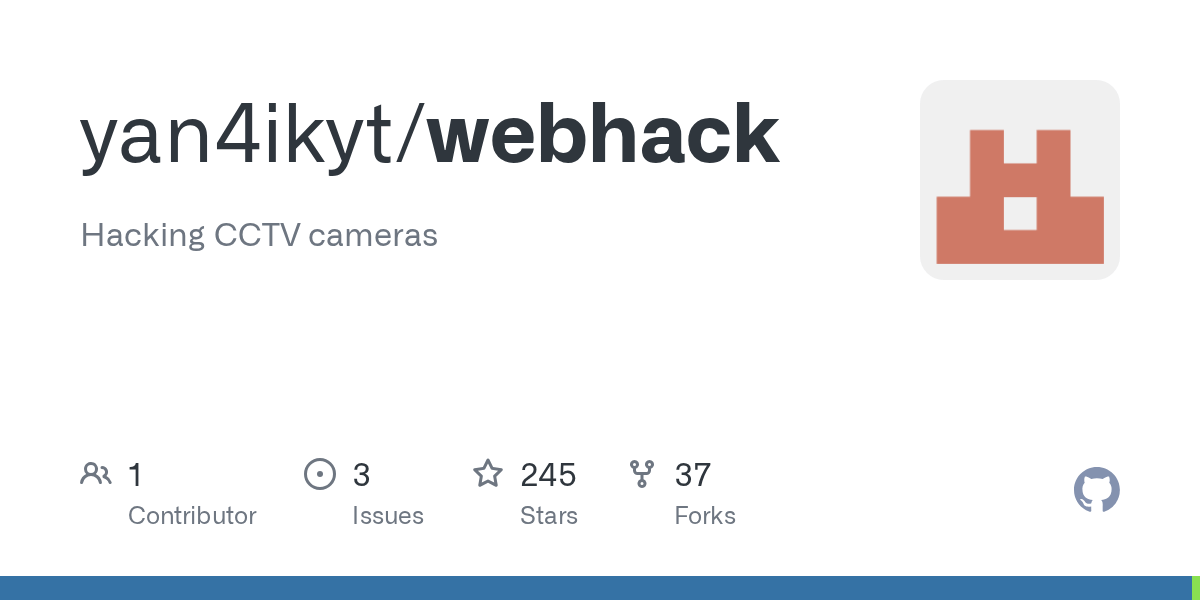The height and width of the screenshot is (600, 1200).
Task: Click the issues circle-dot icon
Action: point(320,473)
